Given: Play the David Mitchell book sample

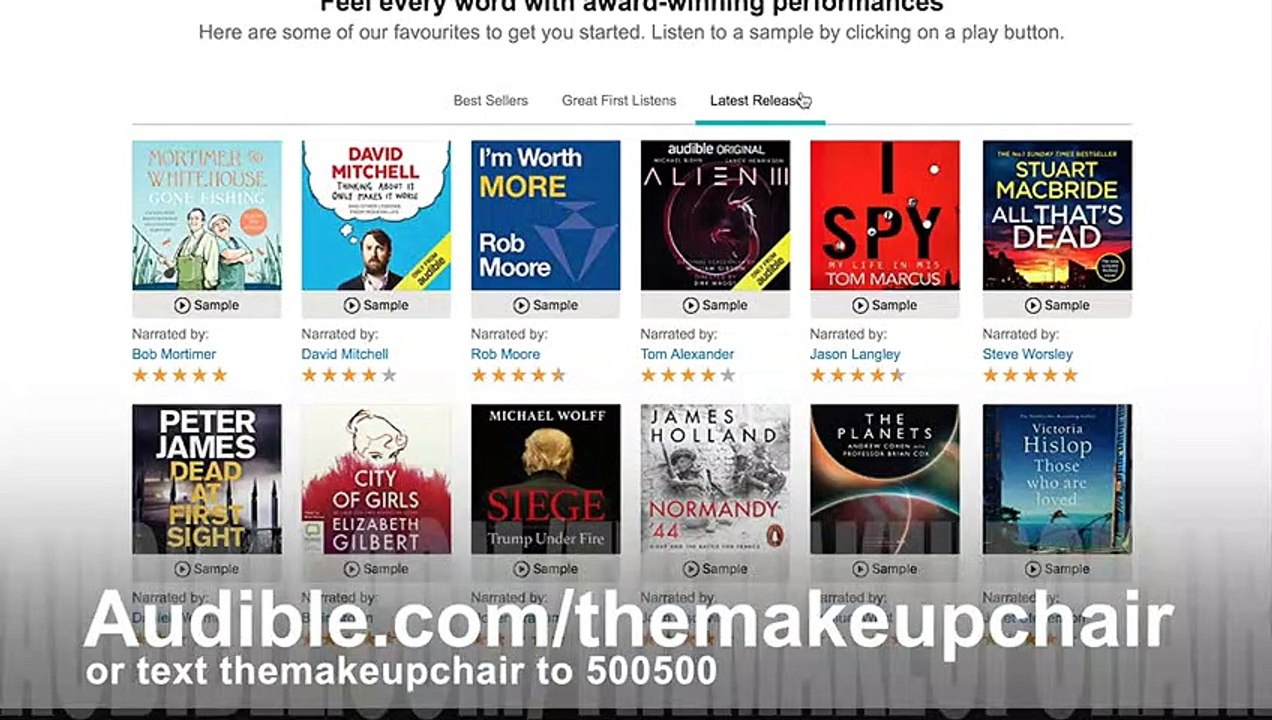Looking at the screenshot, I should coord(376,305).
